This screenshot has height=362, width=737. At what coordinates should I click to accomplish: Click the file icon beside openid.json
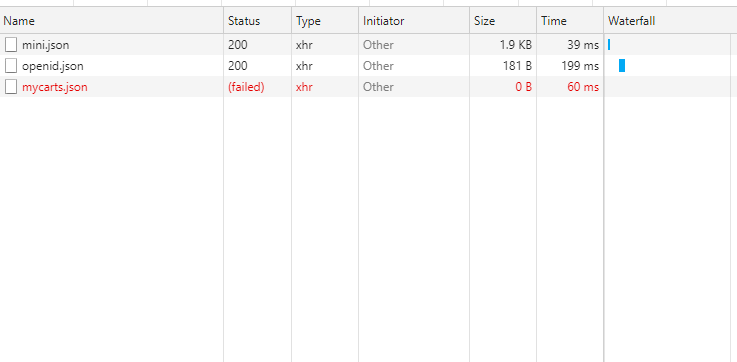(x=11, y=66)
